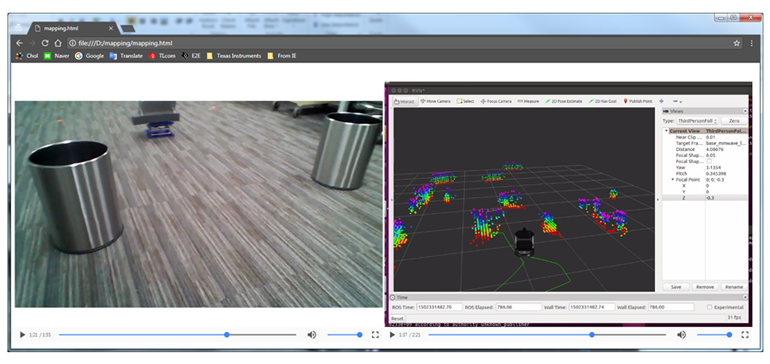Open a new browser tab
770x364 pixels.
(128, 28)
